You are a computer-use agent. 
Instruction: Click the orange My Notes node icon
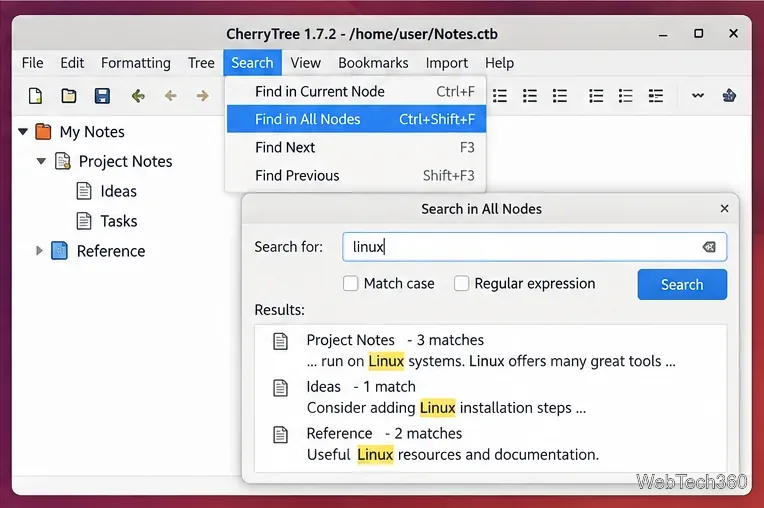click(43, 132)
